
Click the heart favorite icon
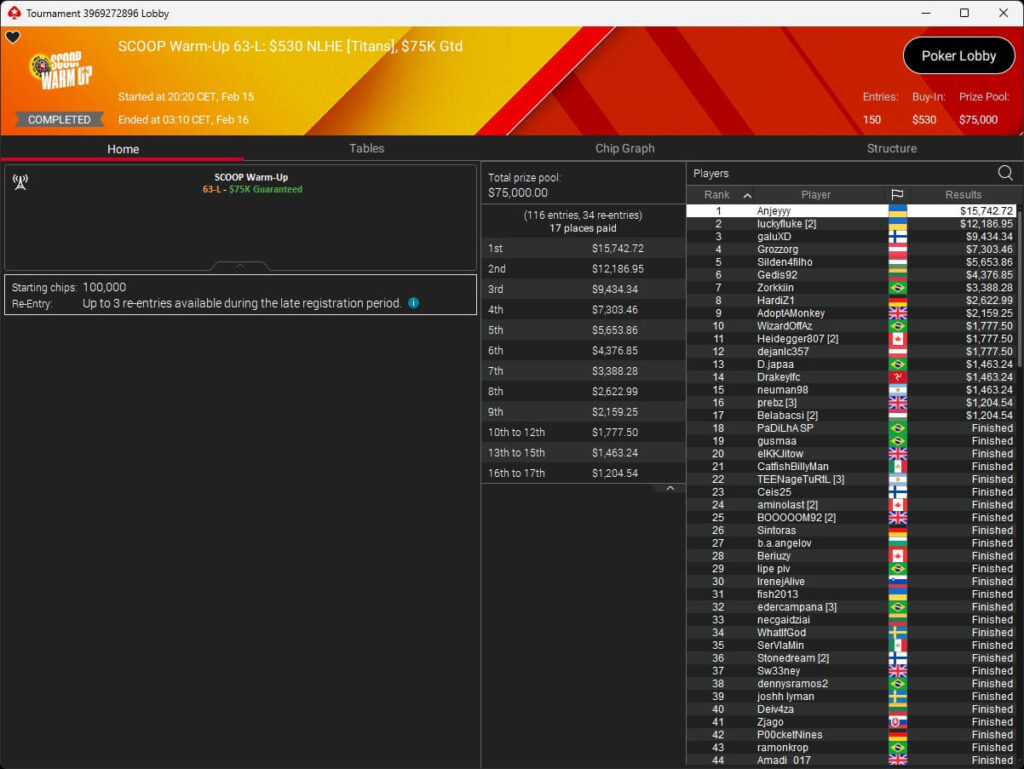(x=12, y=38)
